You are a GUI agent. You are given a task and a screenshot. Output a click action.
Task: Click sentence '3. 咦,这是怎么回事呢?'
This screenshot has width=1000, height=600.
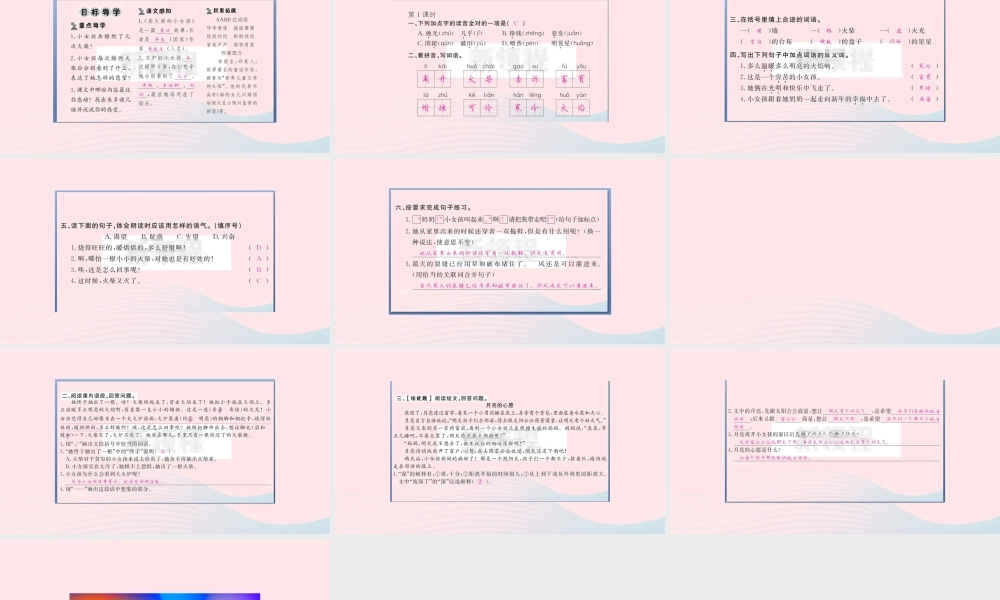click(105, 270)
